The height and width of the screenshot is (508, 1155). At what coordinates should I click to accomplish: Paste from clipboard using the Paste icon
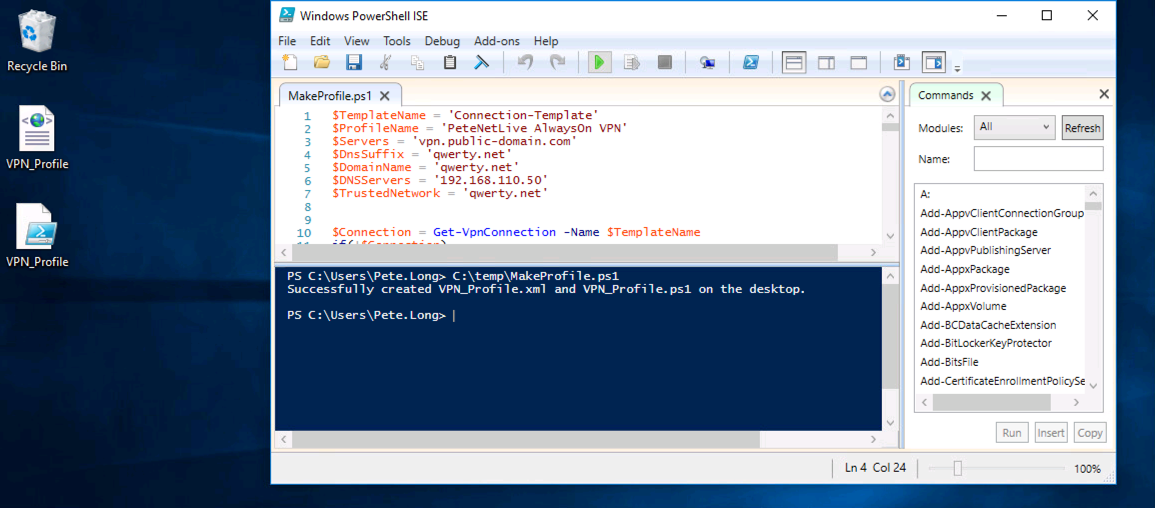(x=449, y=63)
